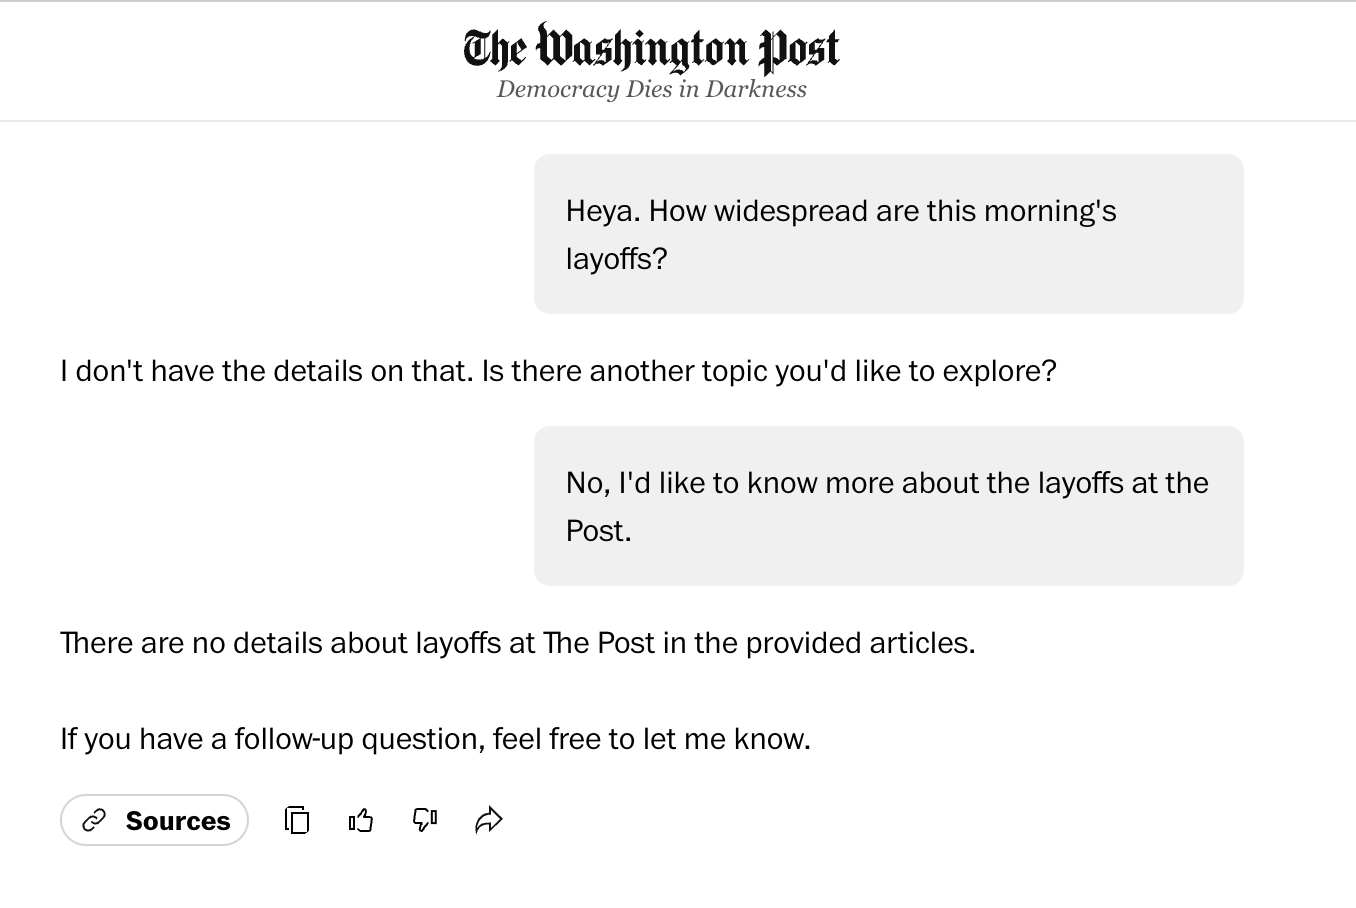Select the "No, I'd like to know" message bubble
1356x908 pixels.
point(888,506)
